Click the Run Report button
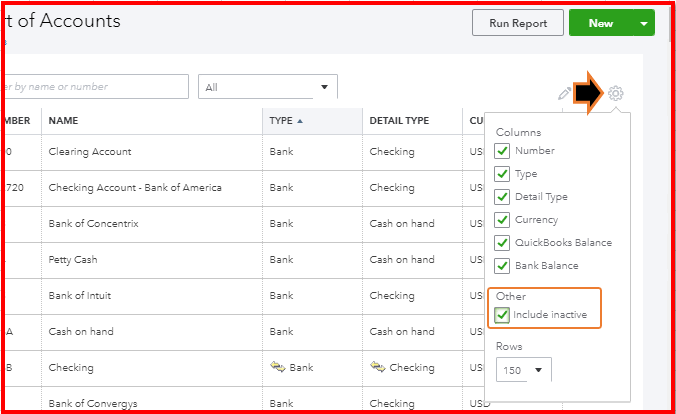676x414 pixels. pyautogui.click(x=517, y=23)
